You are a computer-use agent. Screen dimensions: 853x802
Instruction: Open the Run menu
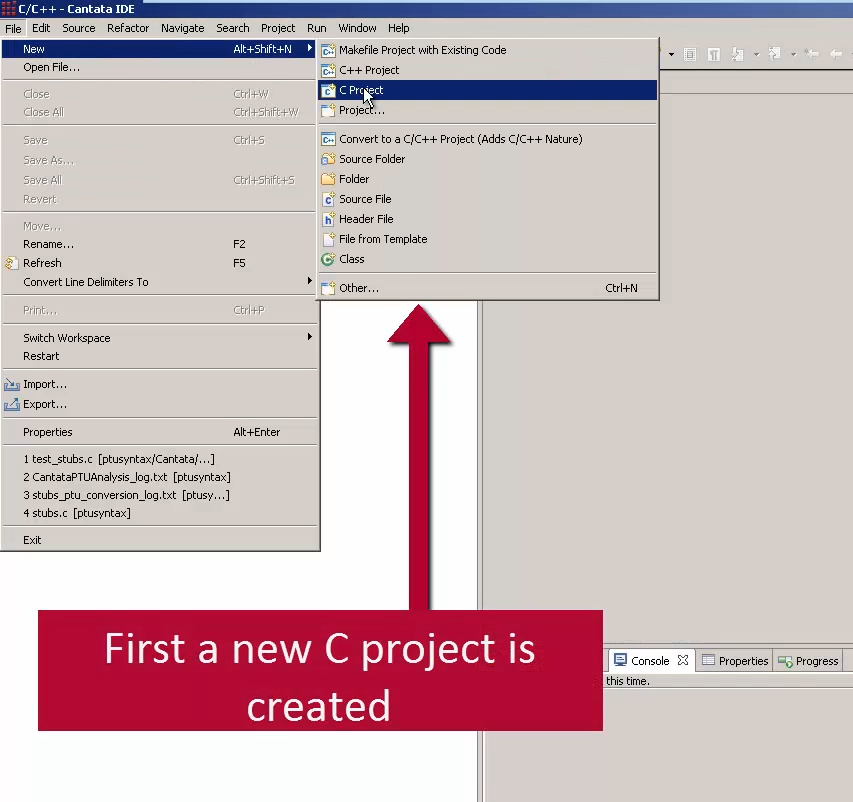point(317,28)
